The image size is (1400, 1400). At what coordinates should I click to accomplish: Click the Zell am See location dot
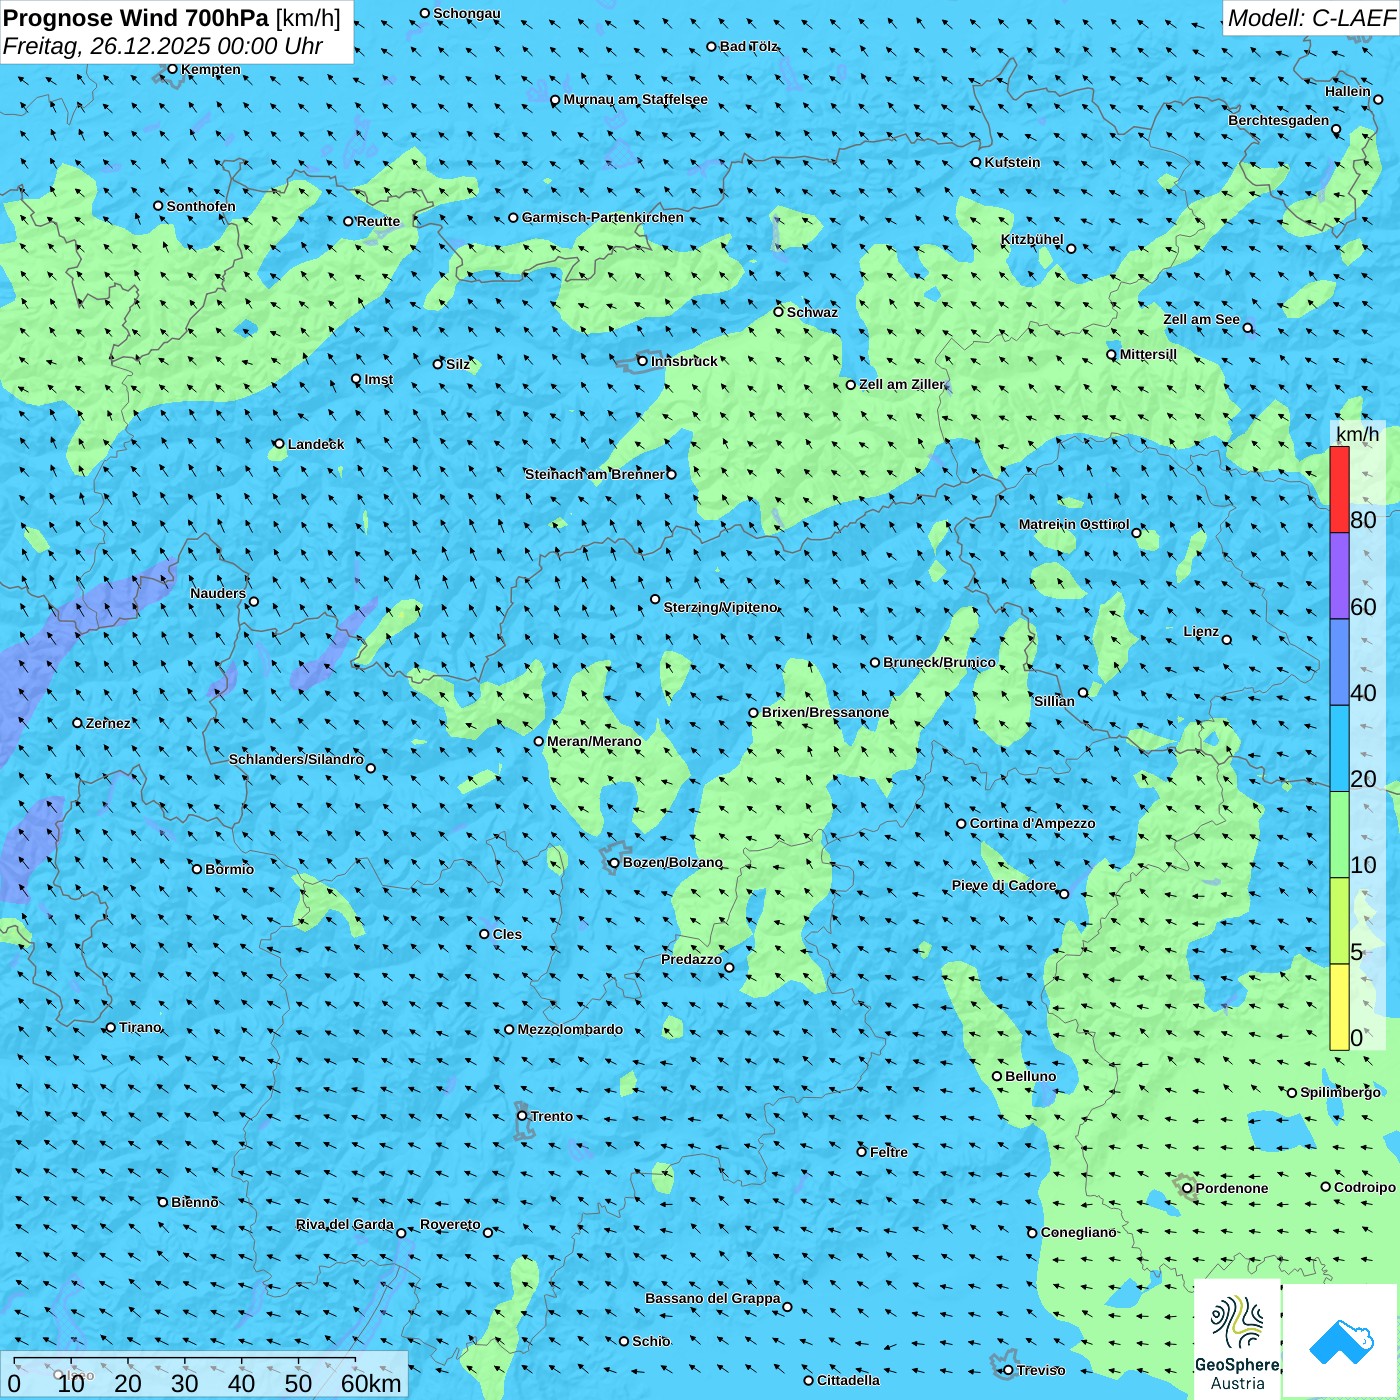1247,328
